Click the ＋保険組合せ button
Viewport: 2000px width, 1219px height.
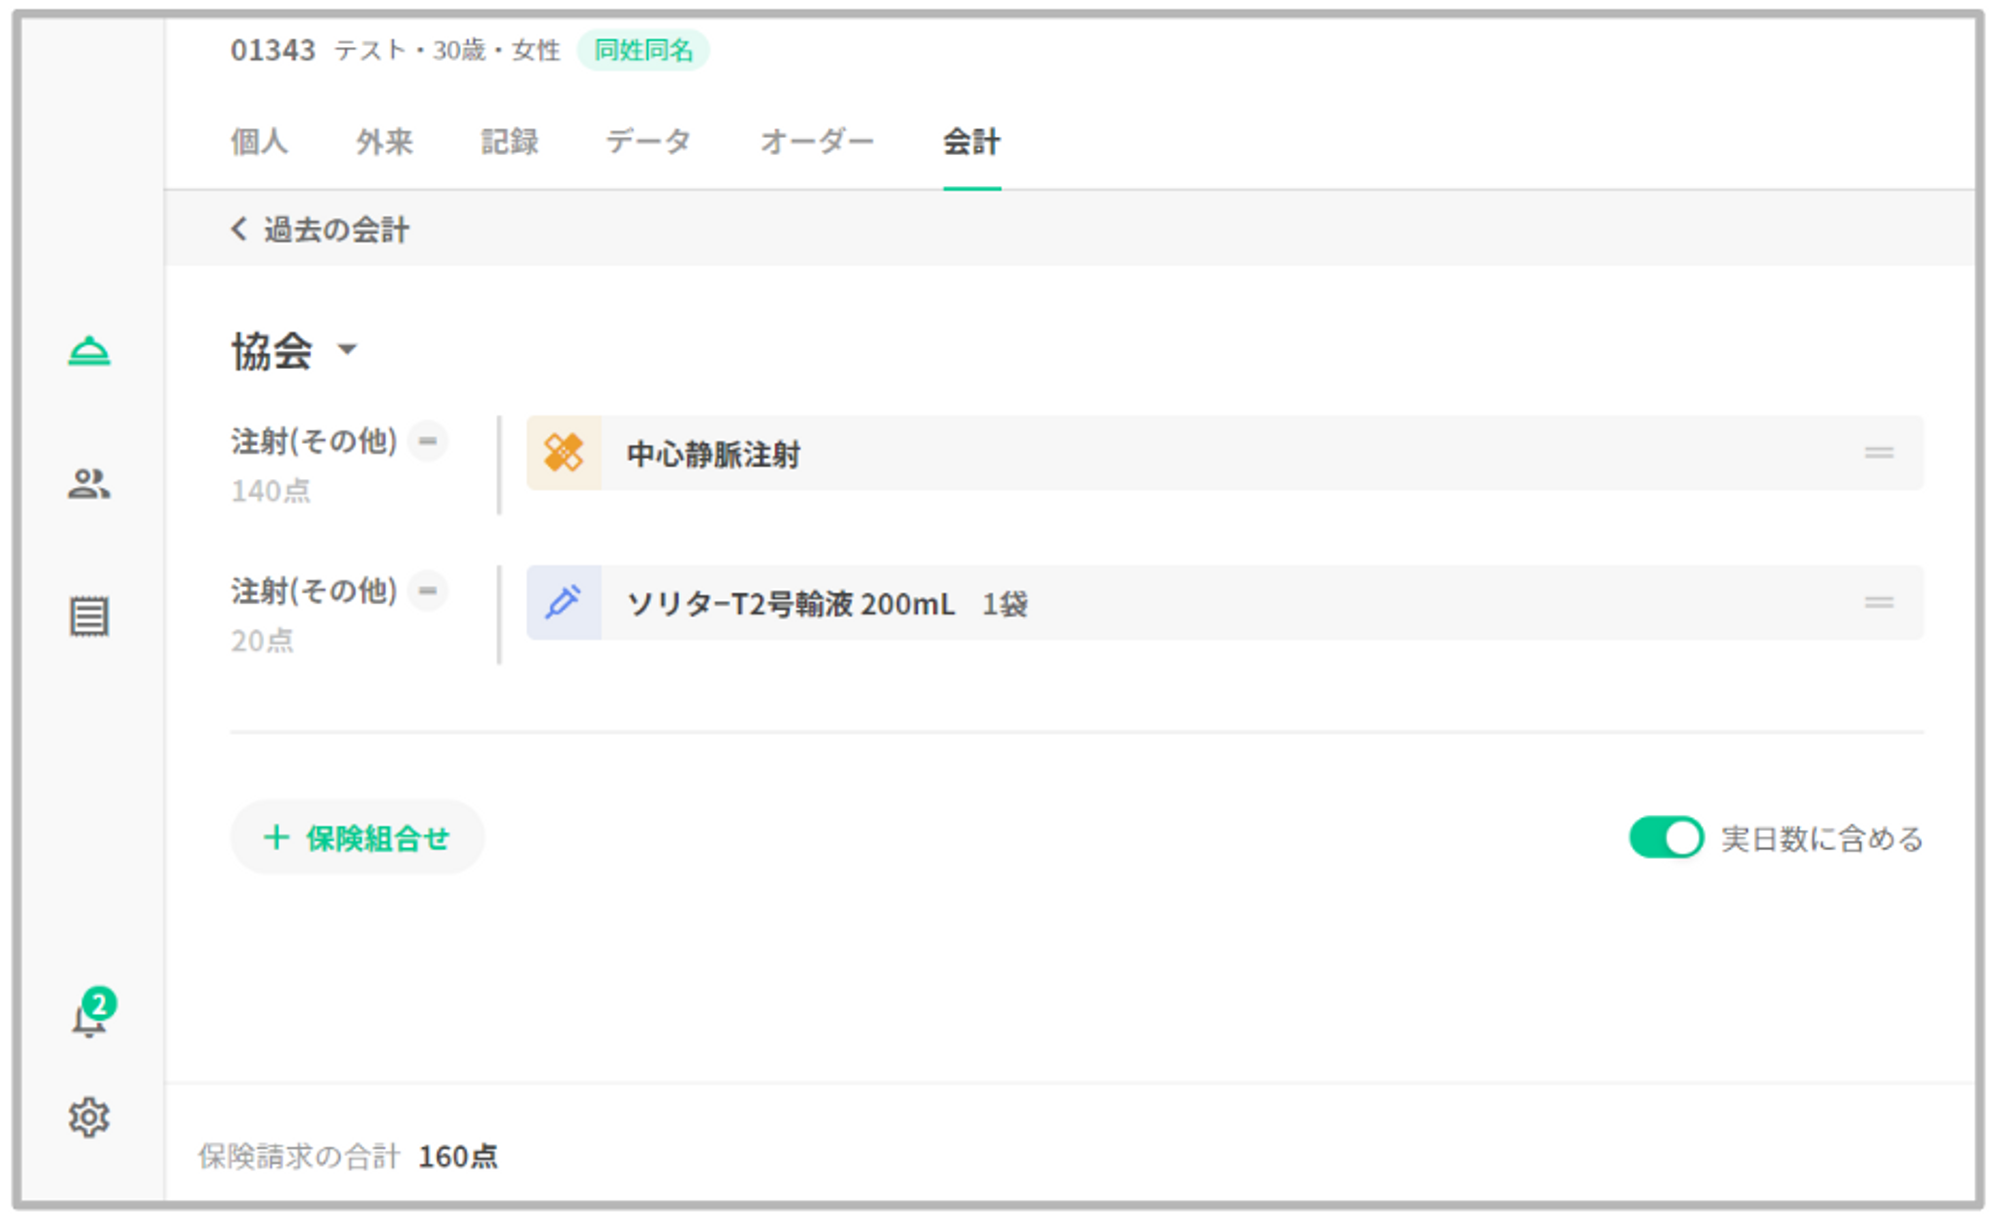(x=357, y=838)
